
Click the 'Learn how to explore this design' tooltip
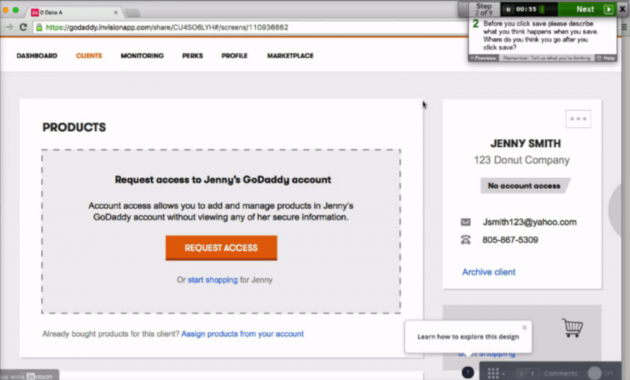tap(468, 337)
